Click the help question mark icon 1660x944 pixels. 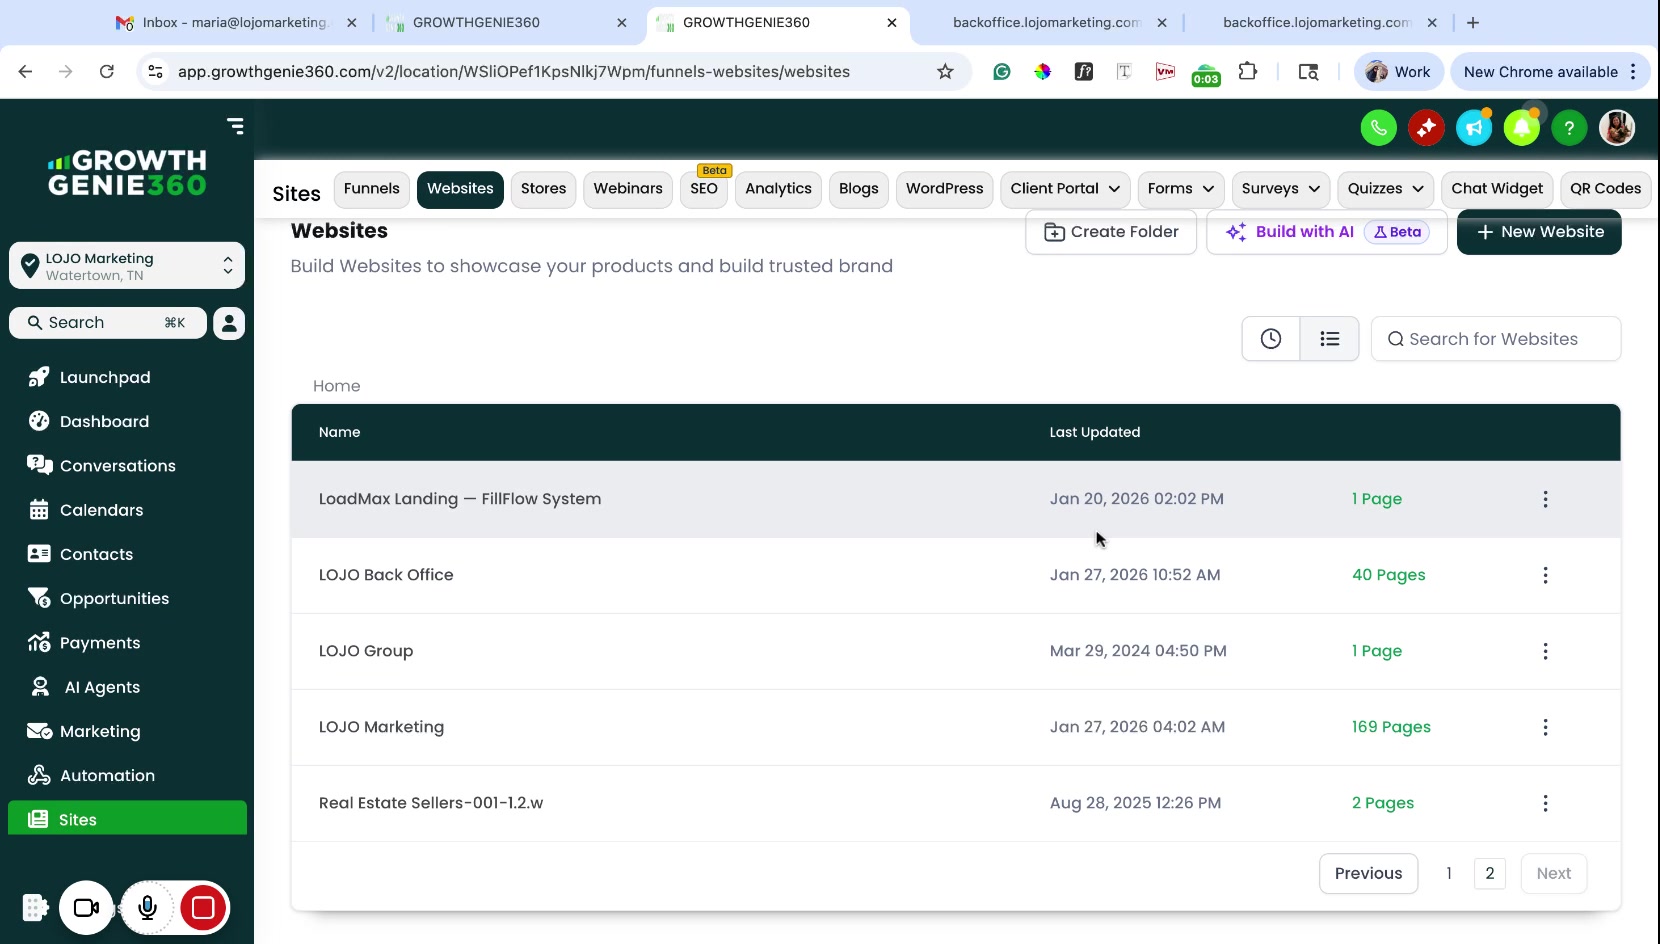tap(1569, 128)
